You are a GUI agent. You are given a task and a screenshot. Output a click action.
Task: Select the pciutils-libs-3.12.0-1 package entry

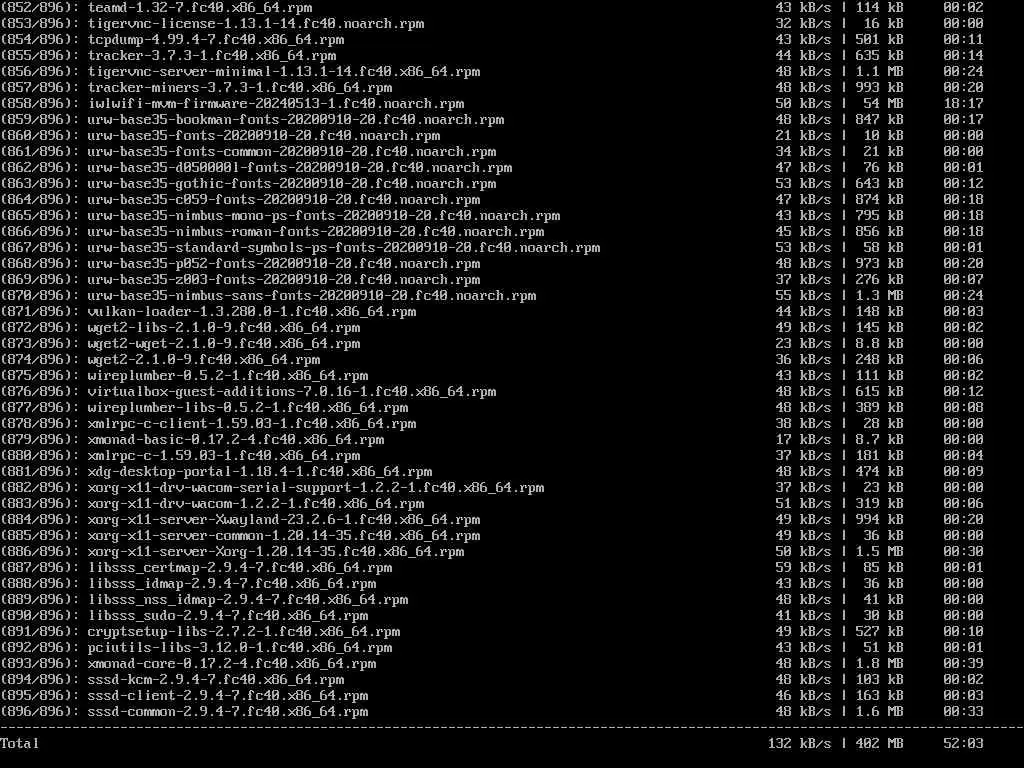coord(240,648)
